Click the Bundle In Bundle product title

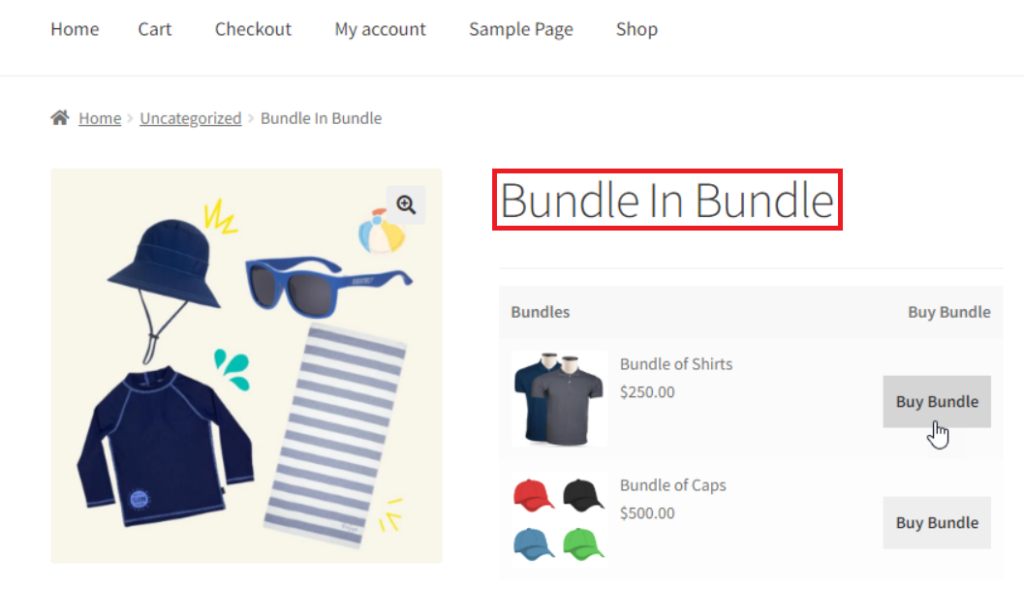point(667,200)
